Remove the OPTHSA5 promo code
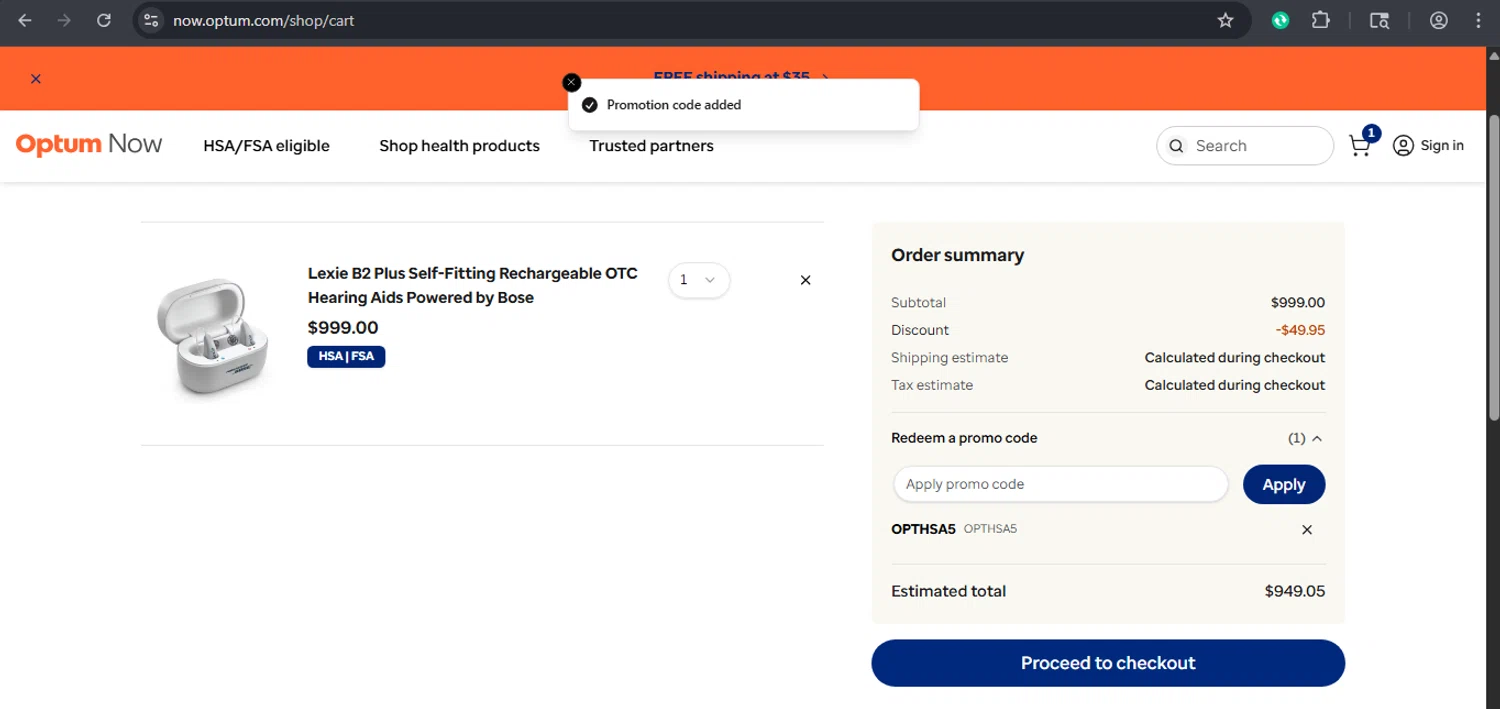 (1306, 530)
